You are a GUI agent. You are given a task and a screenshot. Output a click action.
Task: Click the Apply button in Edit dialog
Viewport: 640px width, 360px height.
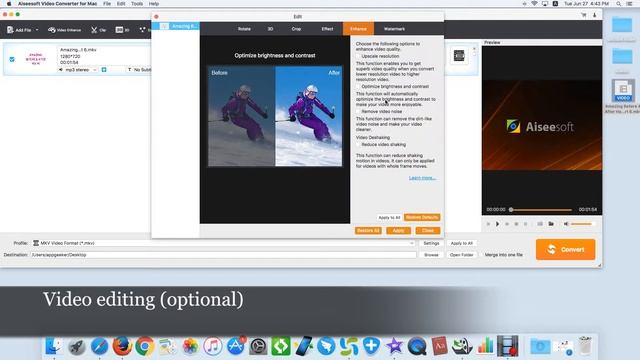click(398, 231)
